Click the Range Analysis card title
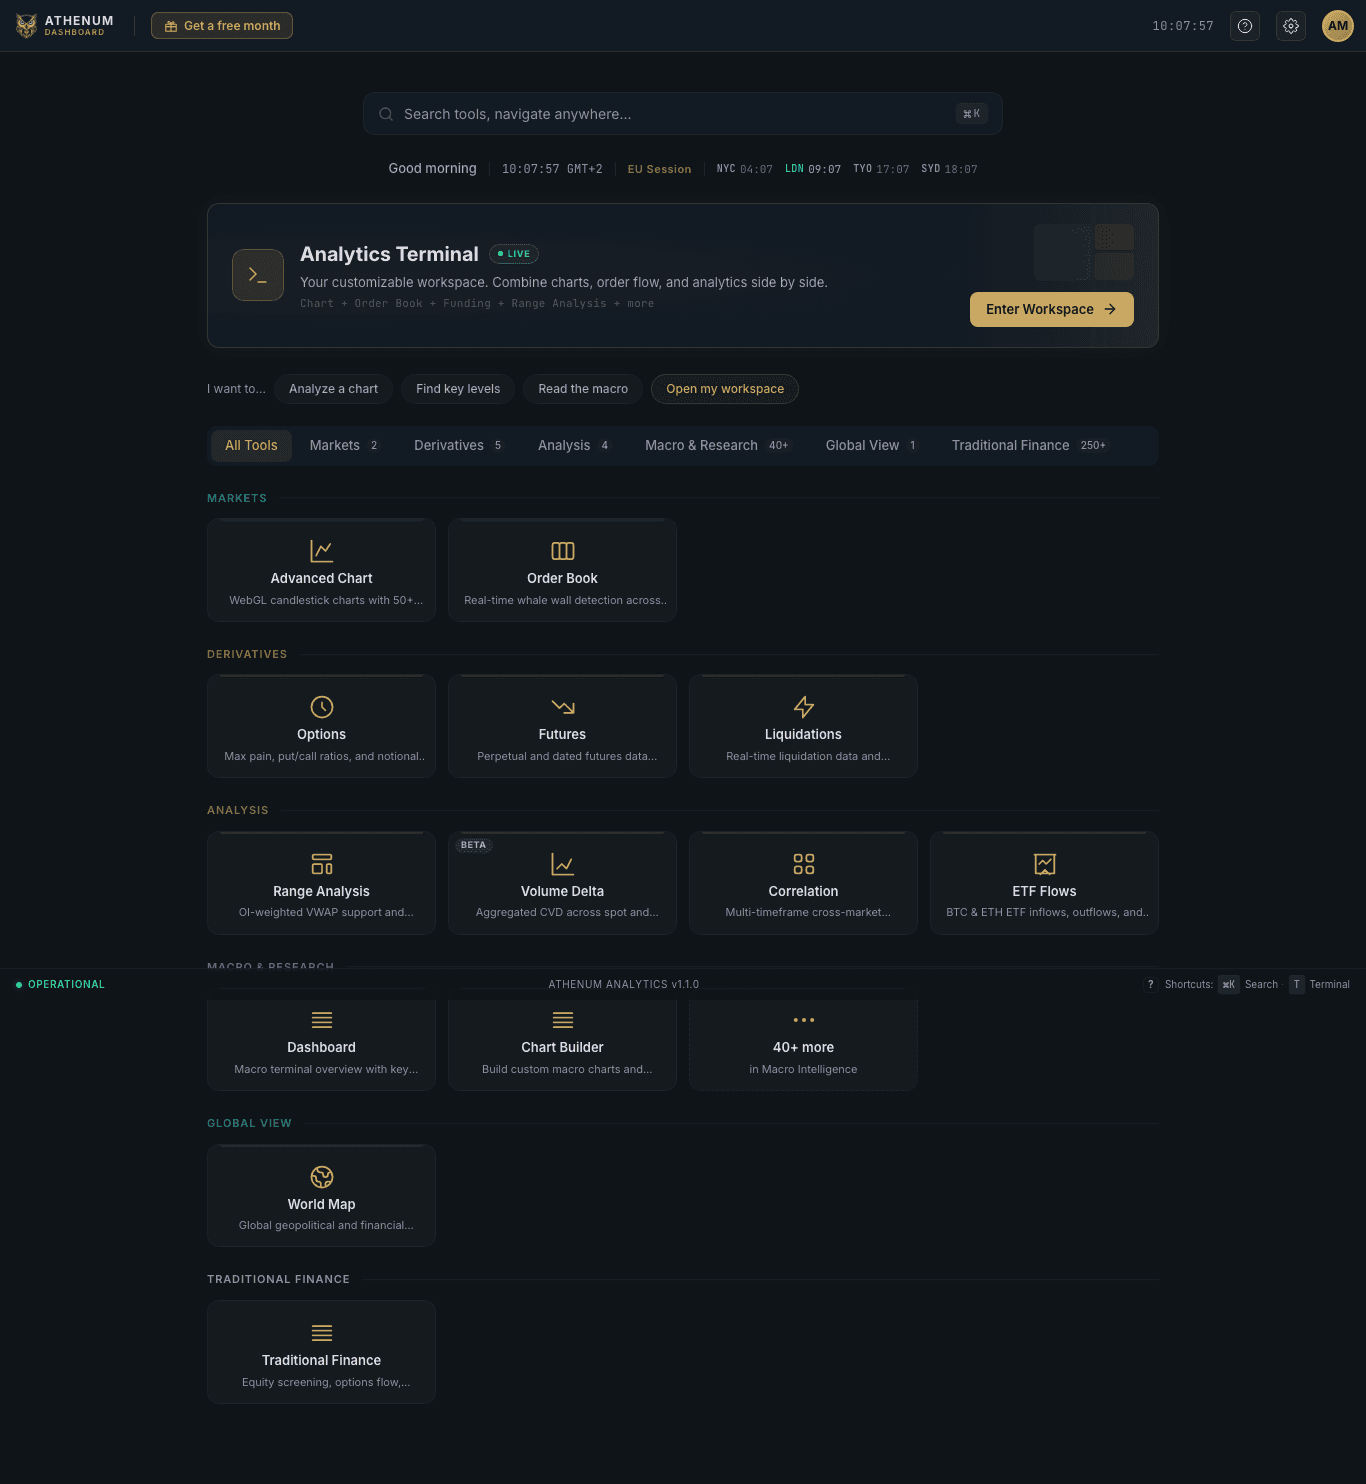 coord(321,891)
